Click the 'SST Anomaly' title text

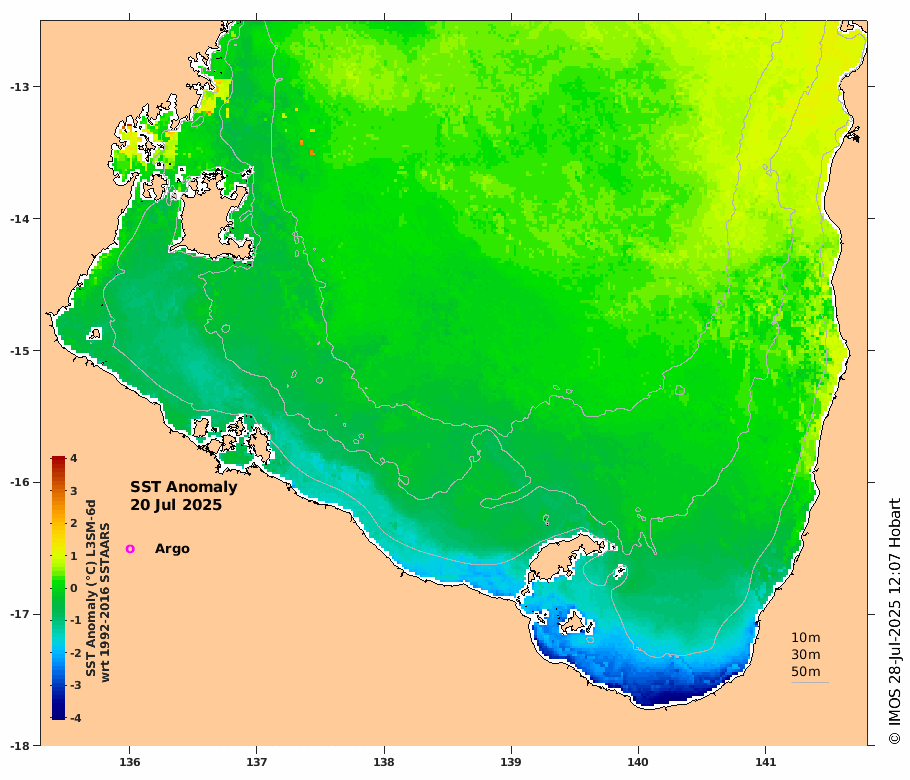click(x=184, y=488)
